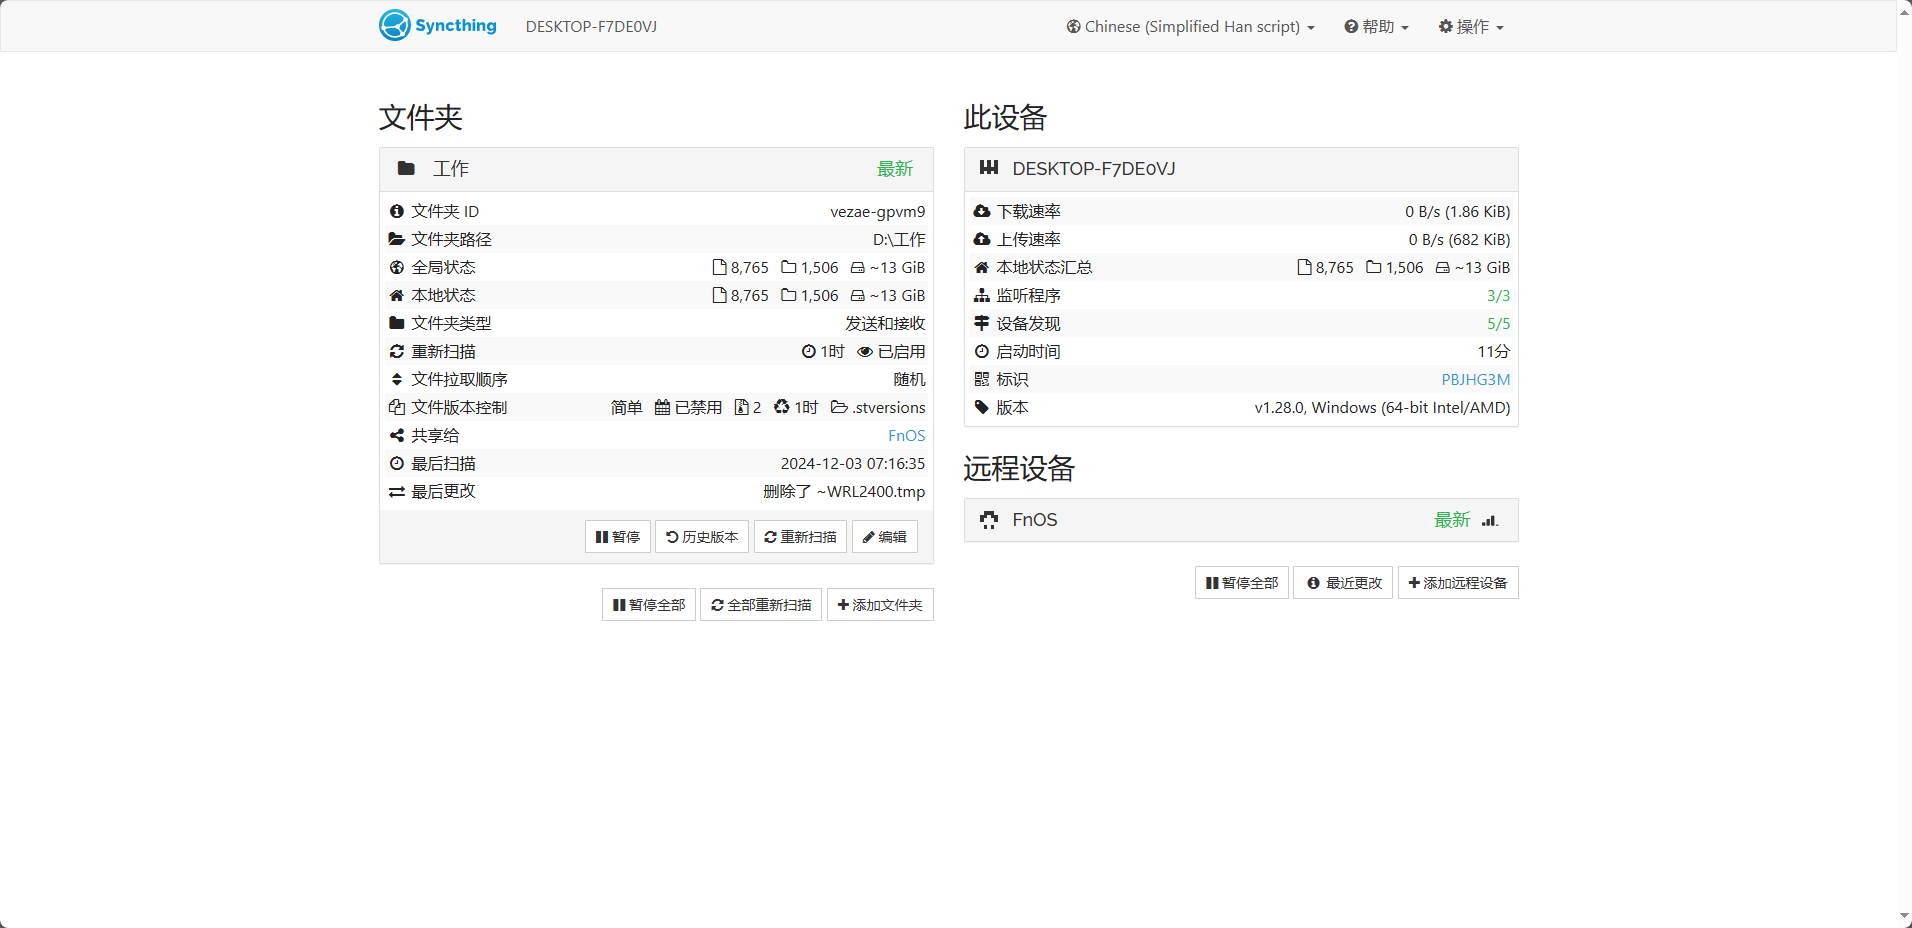Open the 帮助 help menu

(1376, 27)
